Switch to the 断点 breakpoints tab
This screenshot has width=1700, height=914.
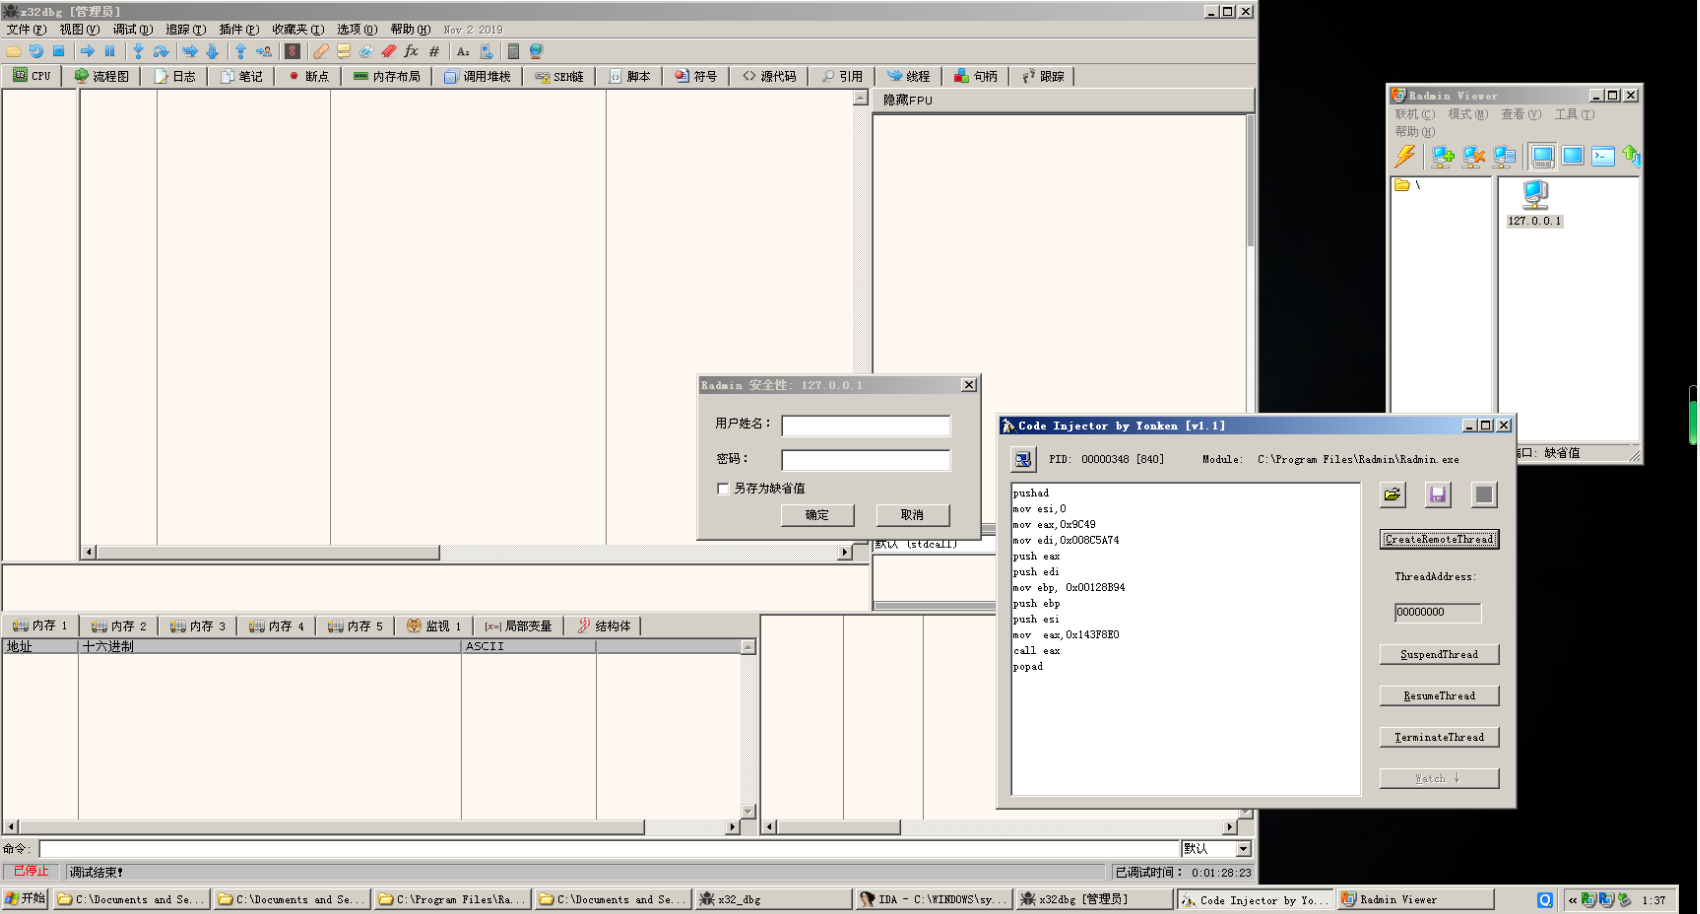pyautogui.click(x=309, y=76)
